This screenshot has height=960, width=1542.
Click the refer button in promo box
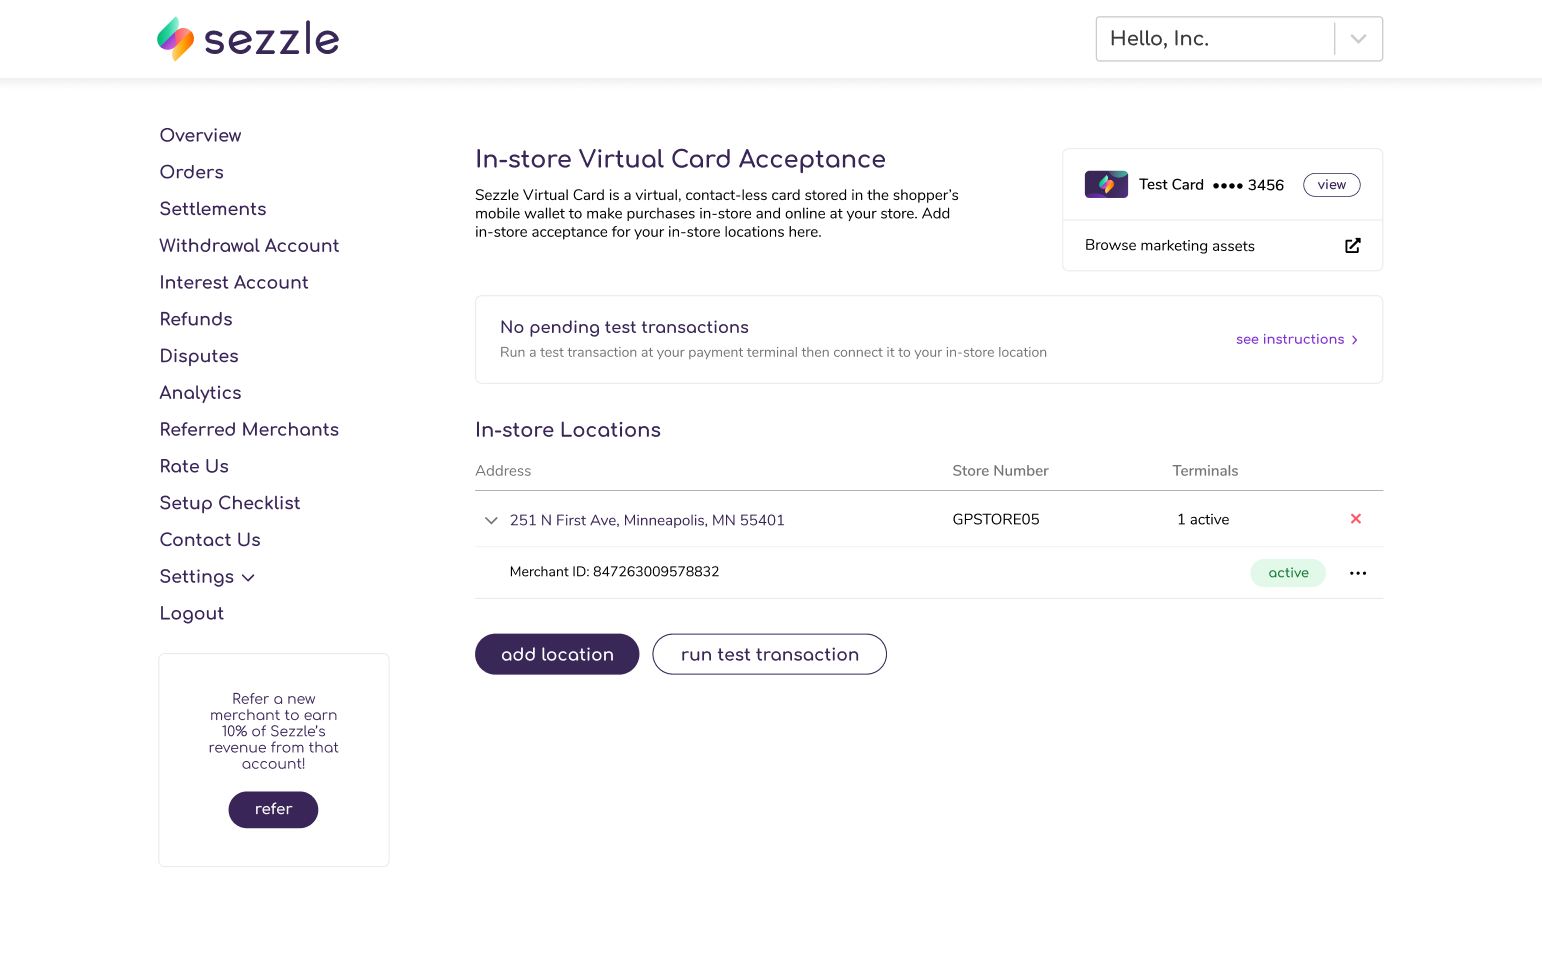(x=273, y=809)
